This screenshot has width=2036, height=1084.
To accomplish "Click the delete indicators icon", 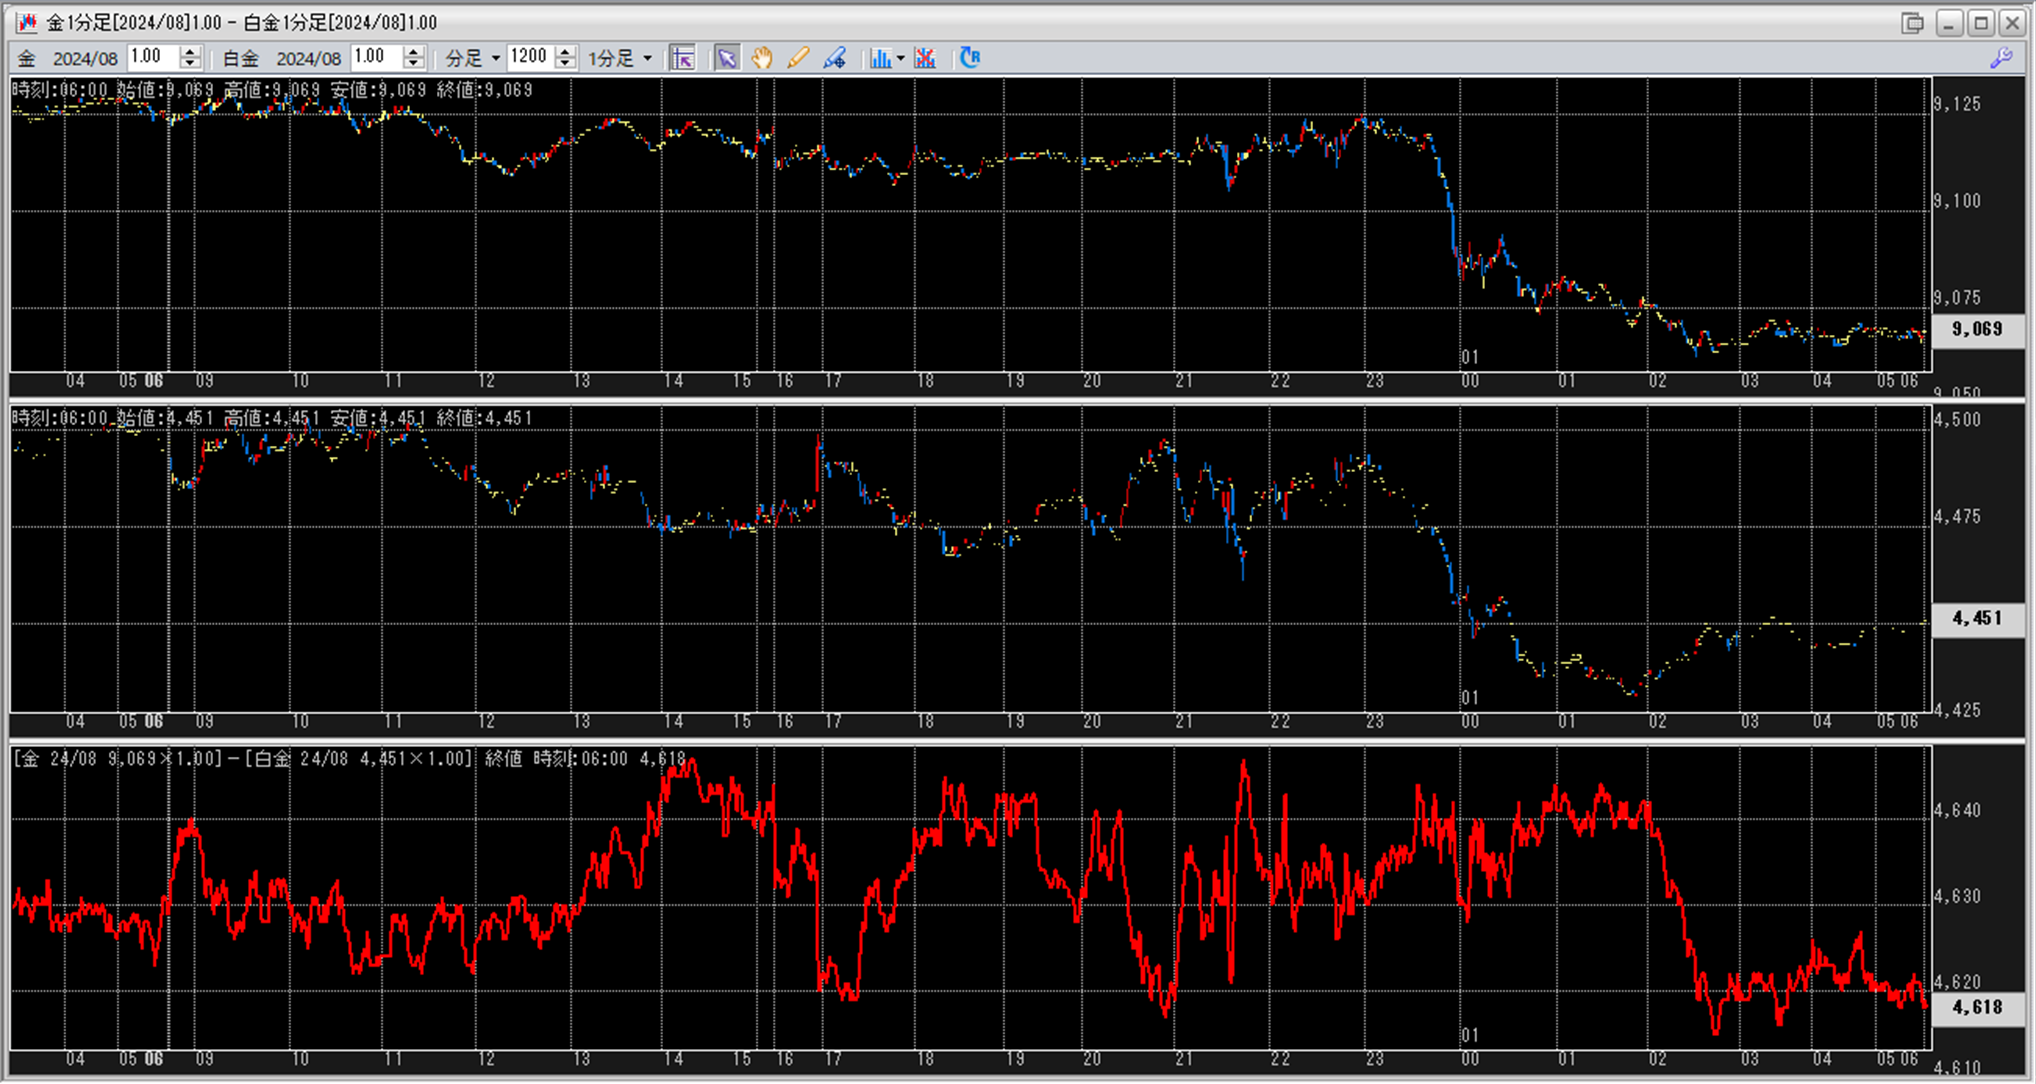I will coord(925,58).
